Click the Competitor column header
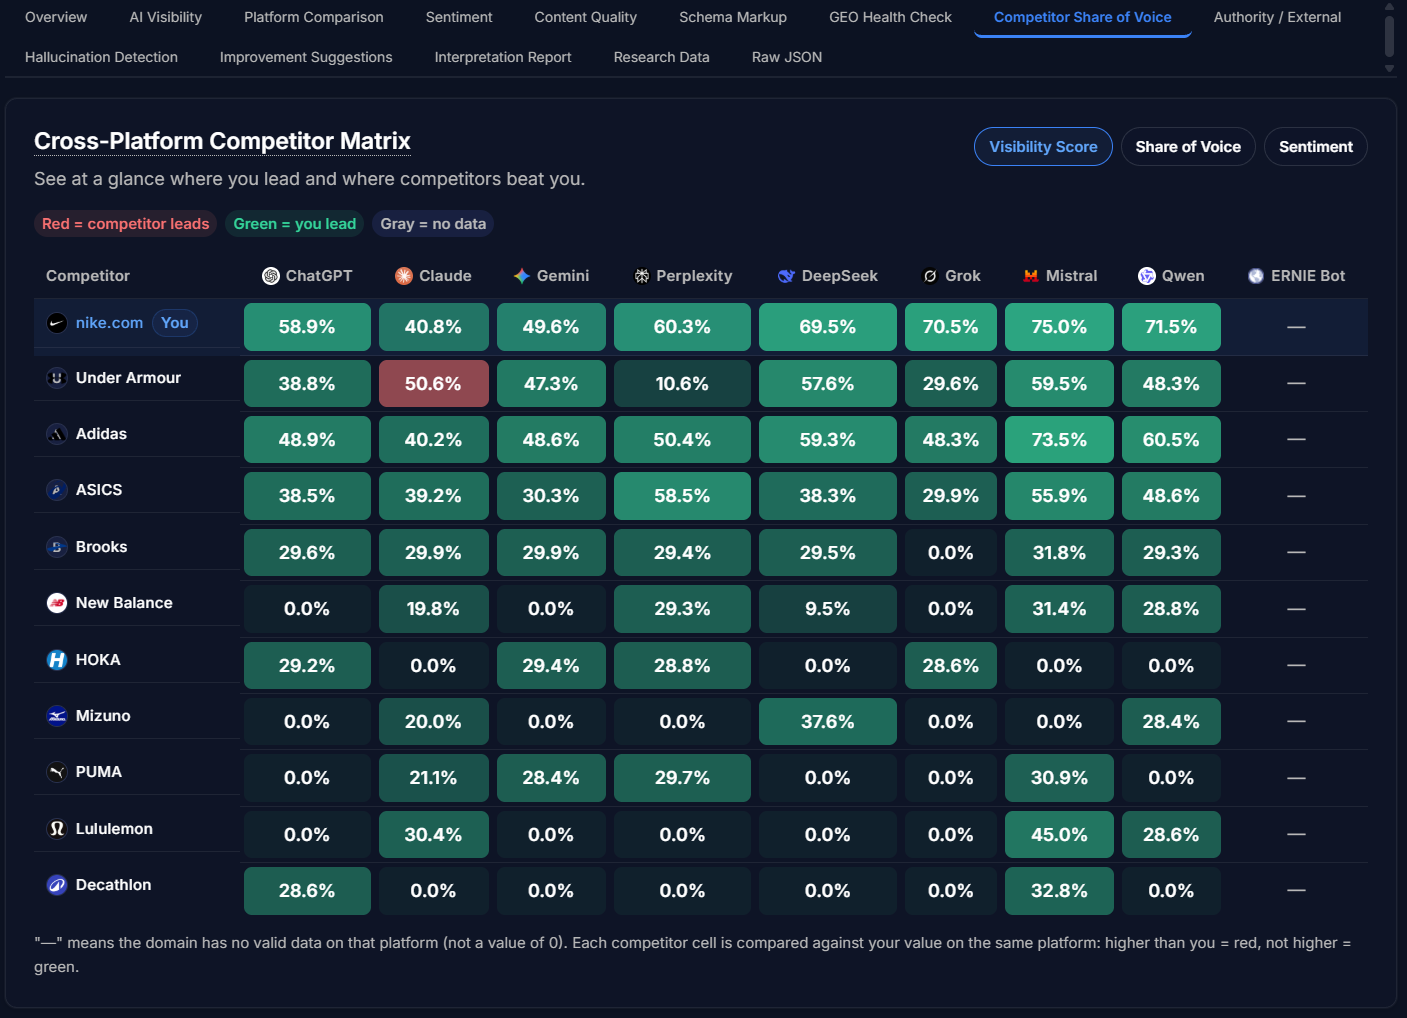The height and width of the screenshot is (1018, 1407). (x=88, y=276)
